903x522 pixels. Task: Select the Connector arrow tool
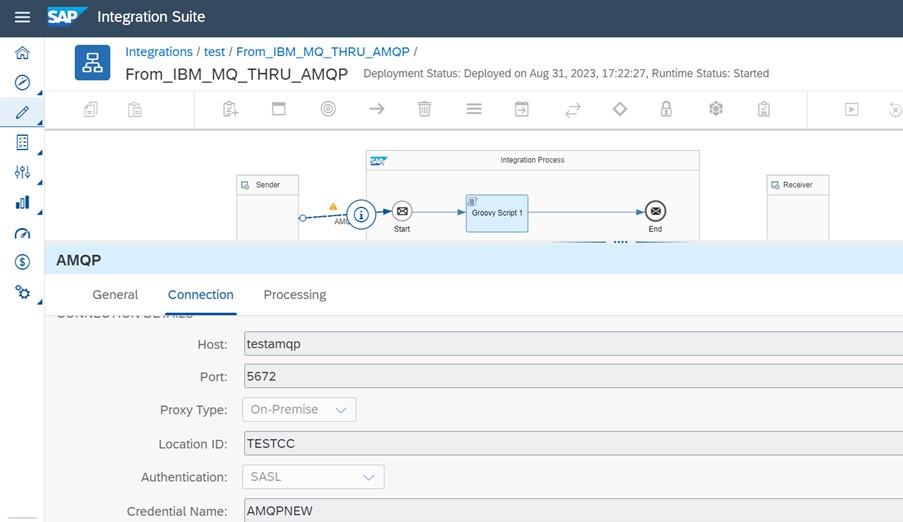click(377, 108)
